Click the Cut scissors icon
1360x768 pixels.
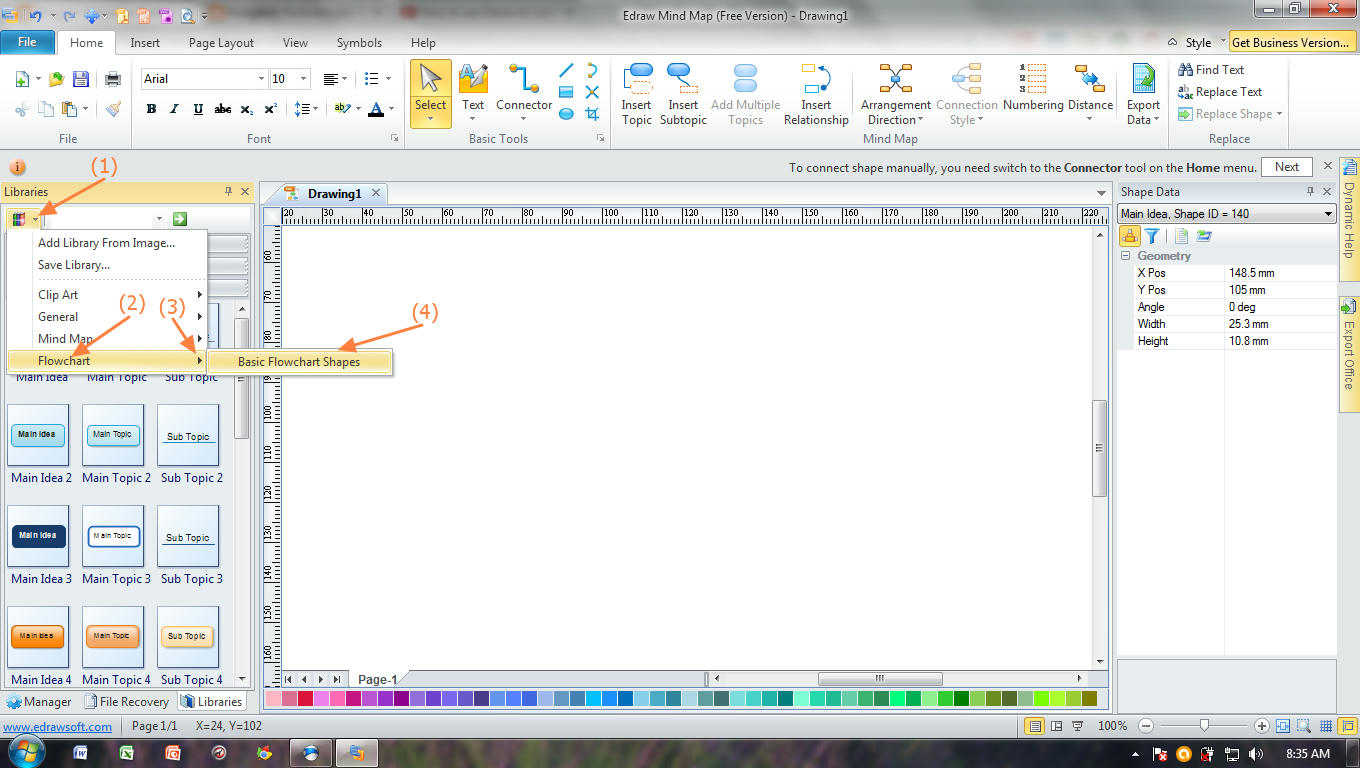pos(23,109)
